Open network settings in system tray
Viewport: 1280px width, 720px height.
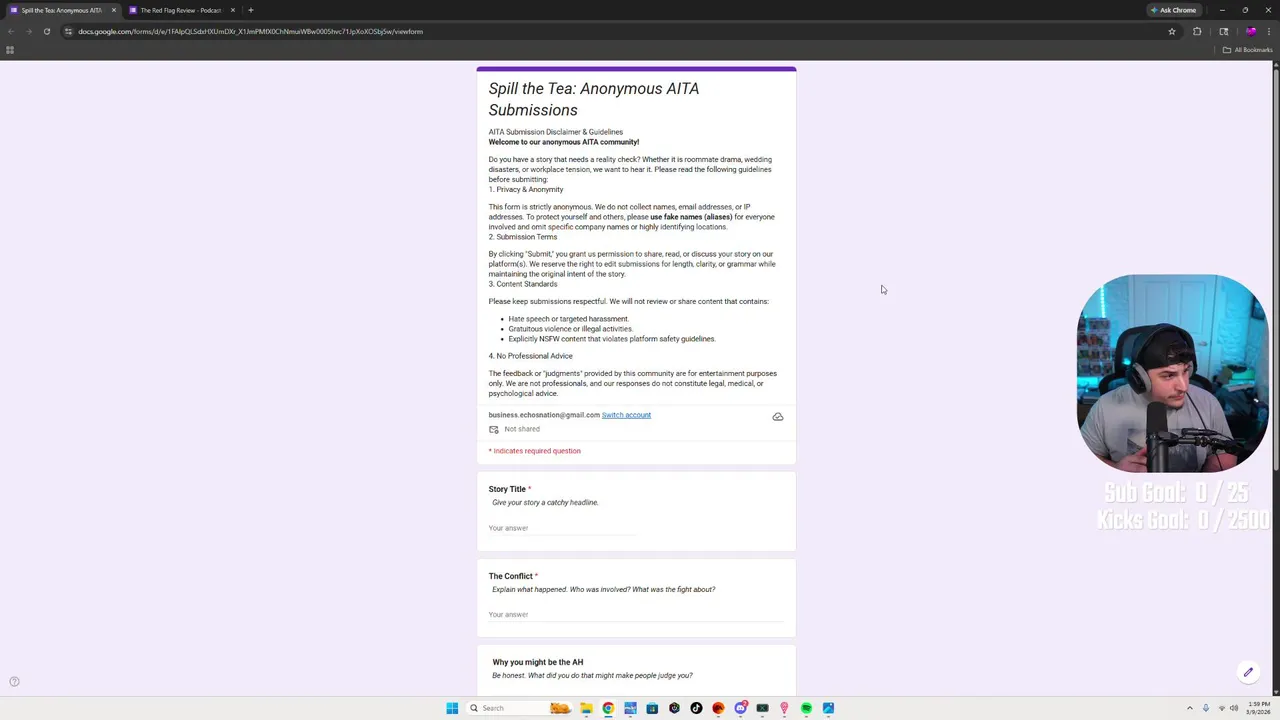[1221, 708]
